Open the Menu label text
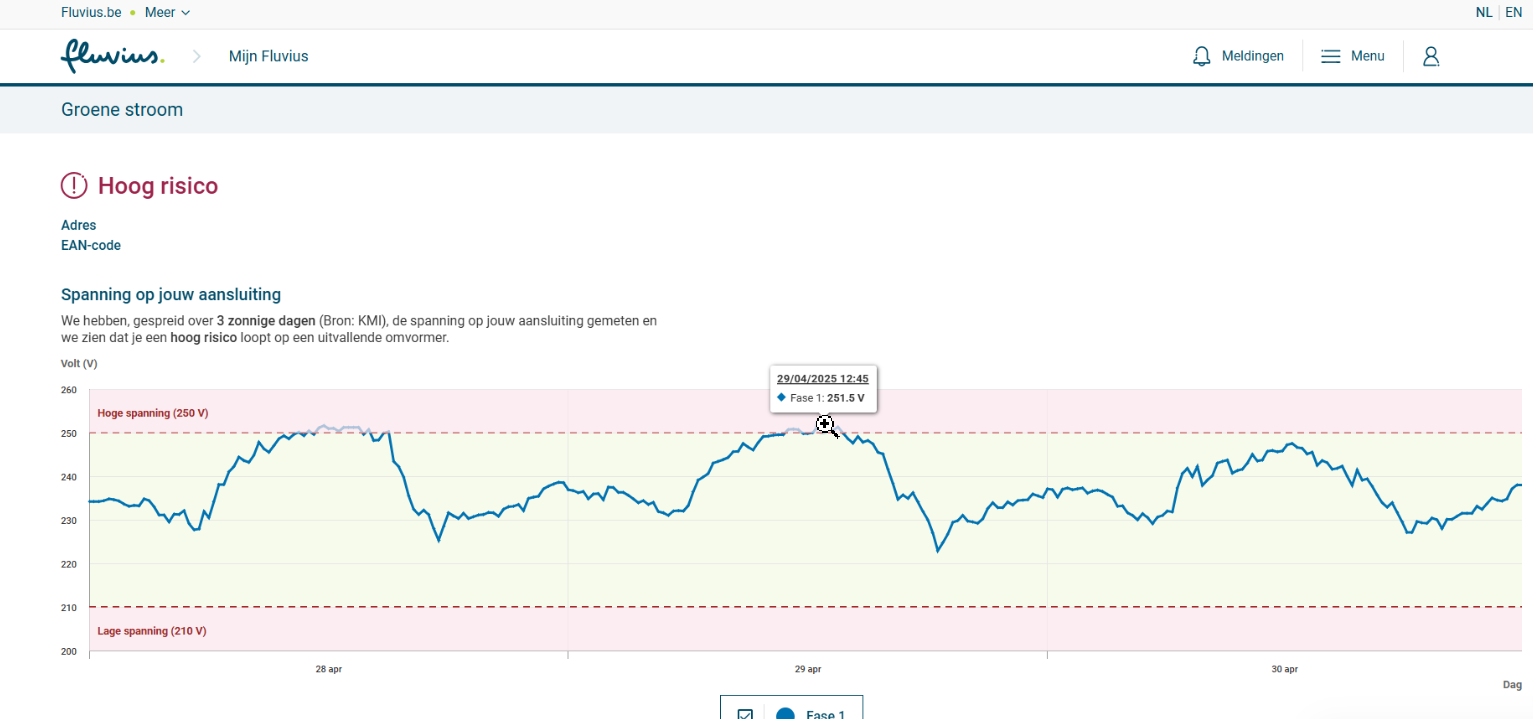The height and width of the screenshot is (719, 1533). pyautogui.click(x=1367, y=56)
